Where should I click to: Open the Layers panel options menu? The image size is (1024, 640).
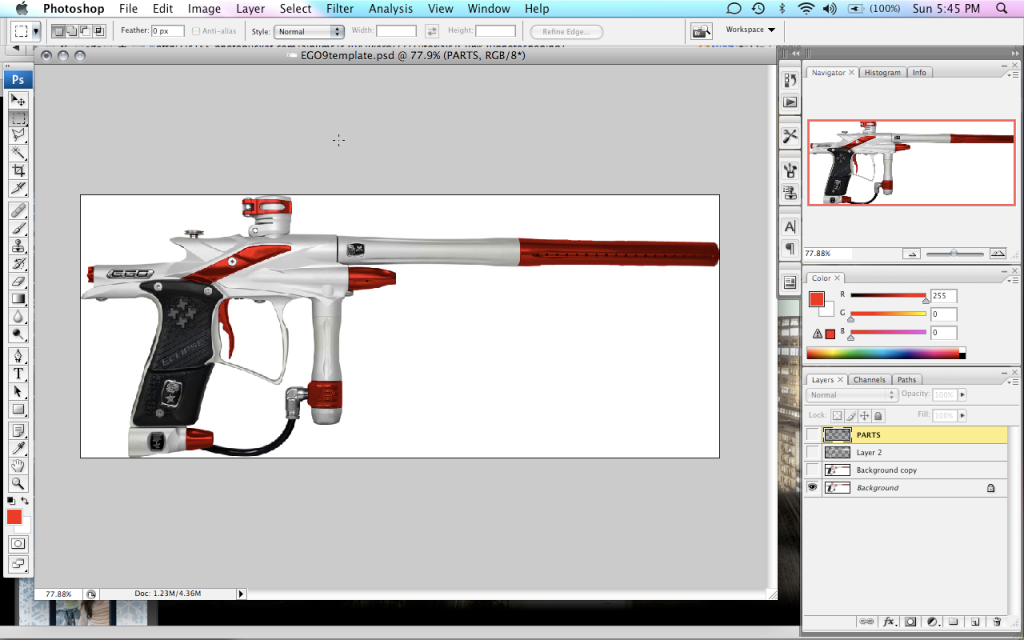[x=1014, y=381]
